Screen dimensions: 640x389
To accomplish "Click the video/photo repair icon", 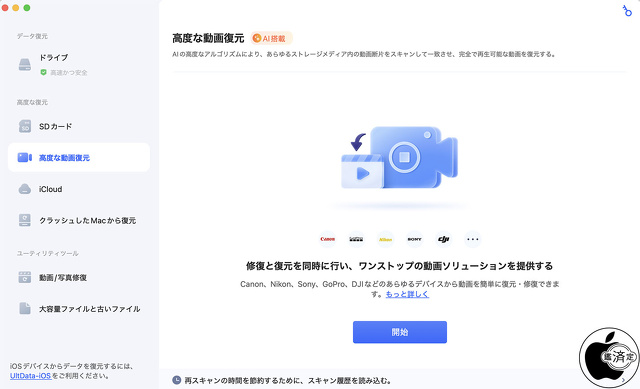I will coord(25,277).
